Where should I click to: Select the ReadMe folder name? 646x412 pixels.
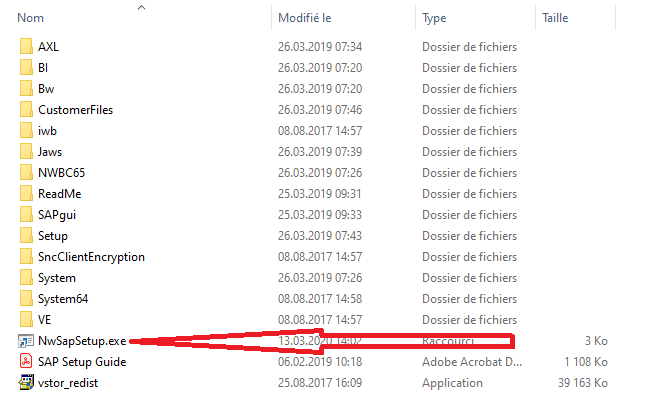click(x=59, y=193)
